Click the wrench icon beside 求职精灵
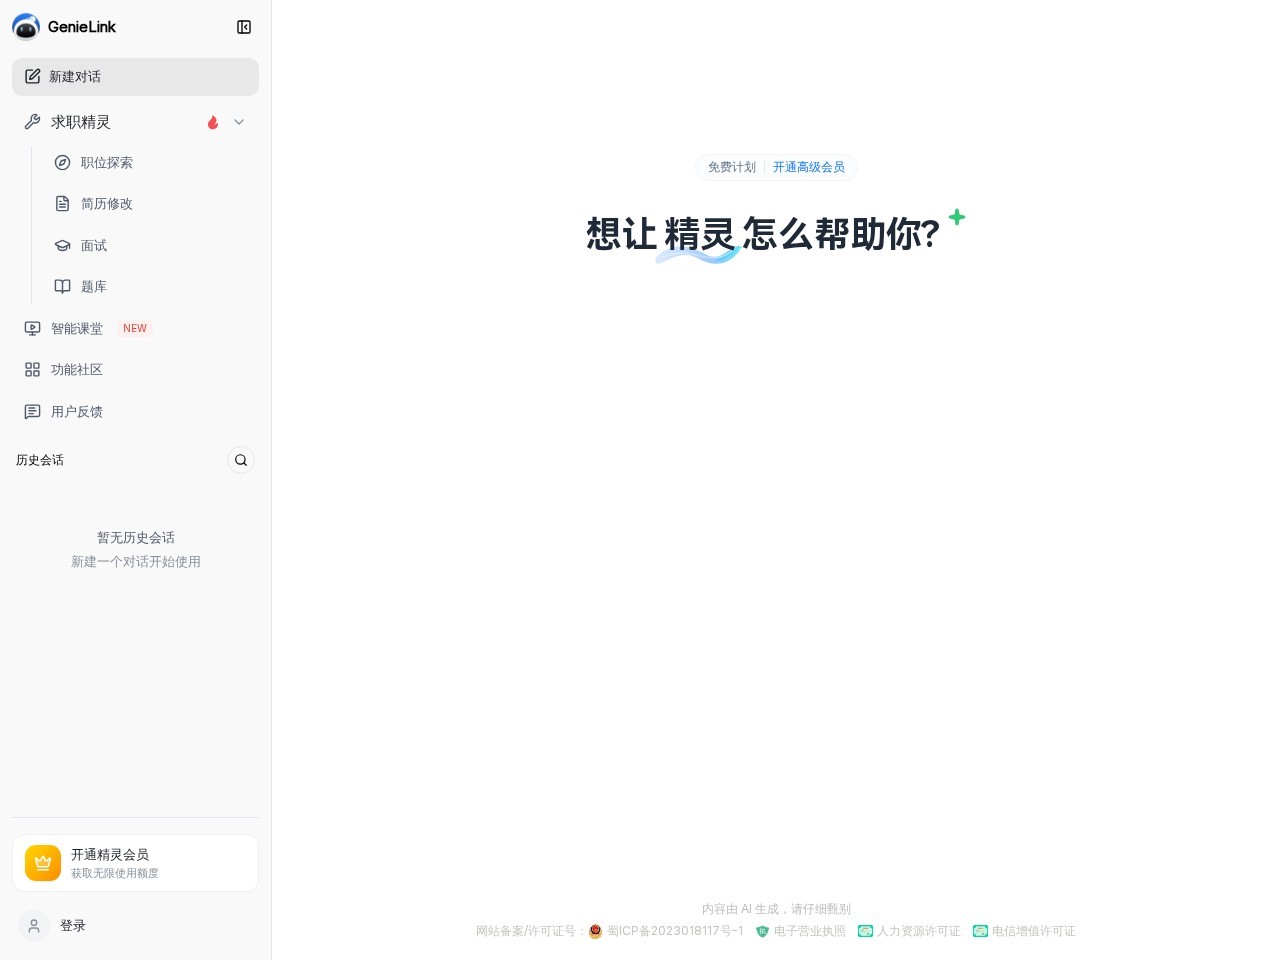The height and width of the screenshot is (960, 1280). 32,122
